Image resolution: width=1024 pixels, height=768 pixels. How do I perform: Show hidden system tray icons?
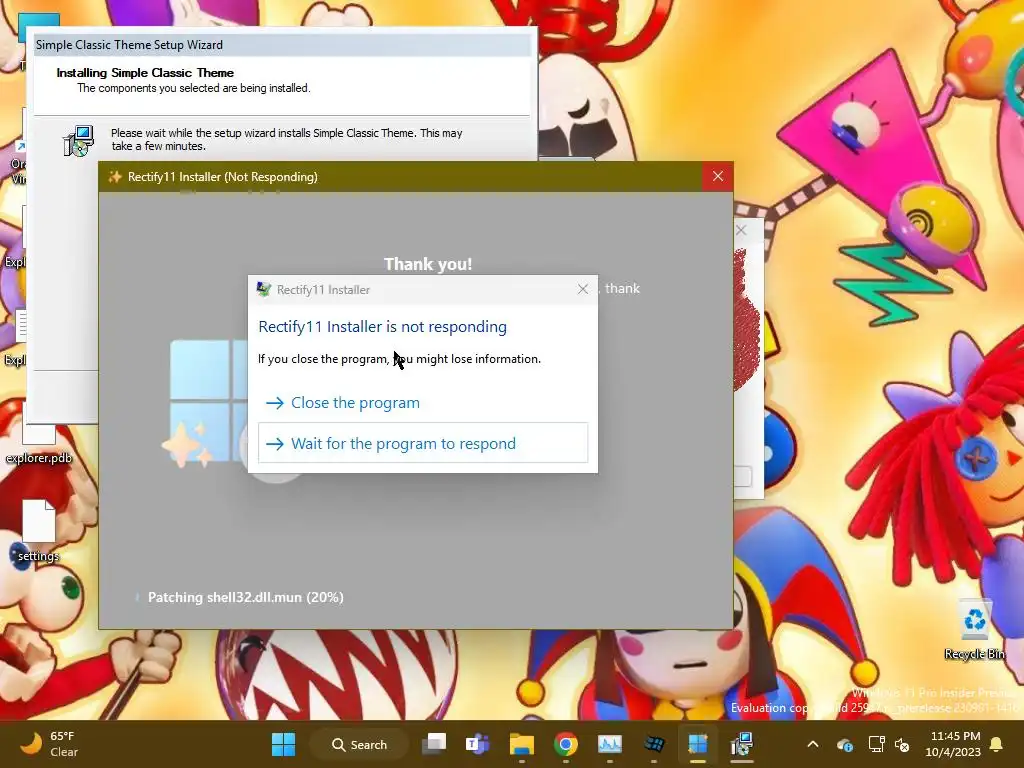click(812, 744)
